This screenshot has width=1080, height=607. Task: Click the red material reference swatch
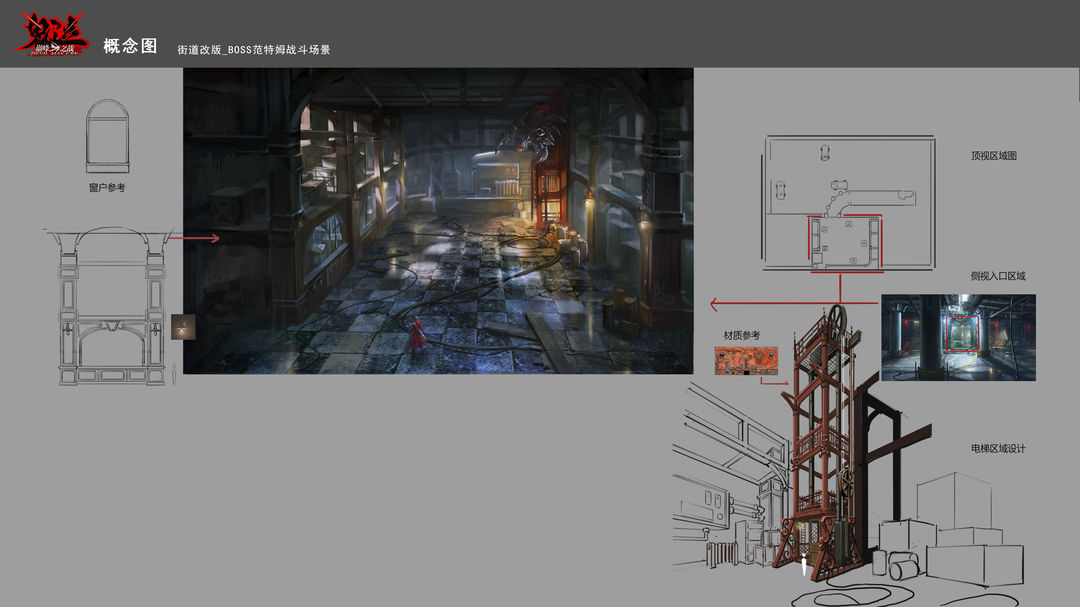(746, 361)
